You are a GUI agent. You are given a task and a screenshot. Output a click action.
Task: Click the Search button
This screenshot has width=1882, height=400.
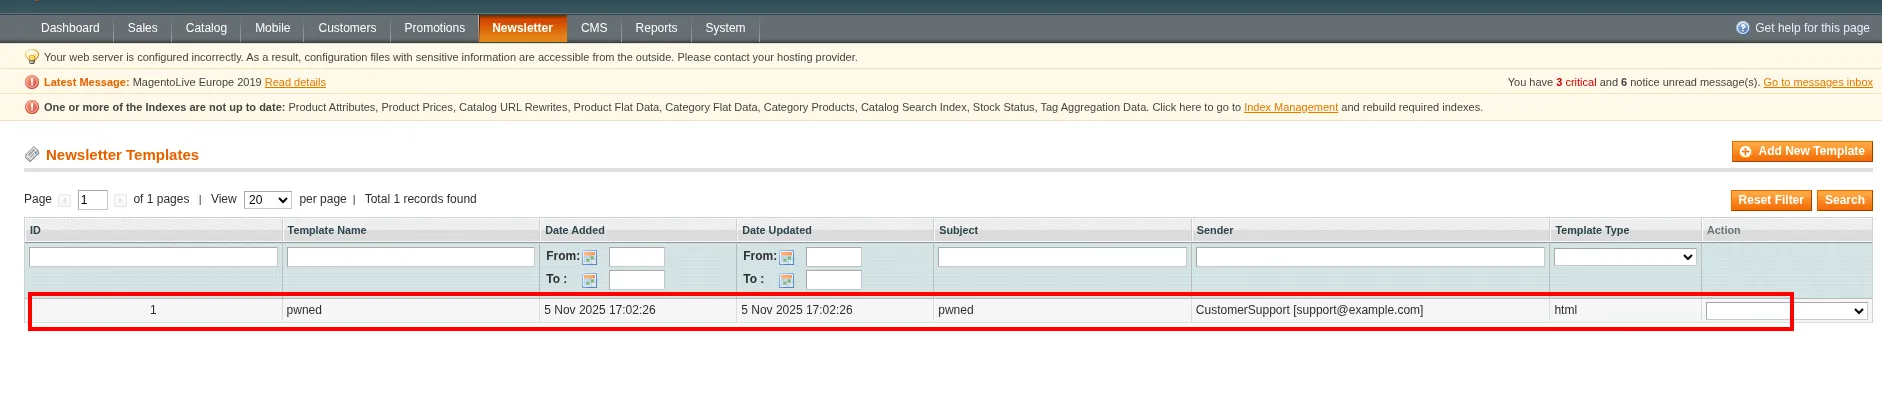(1844, 200)
